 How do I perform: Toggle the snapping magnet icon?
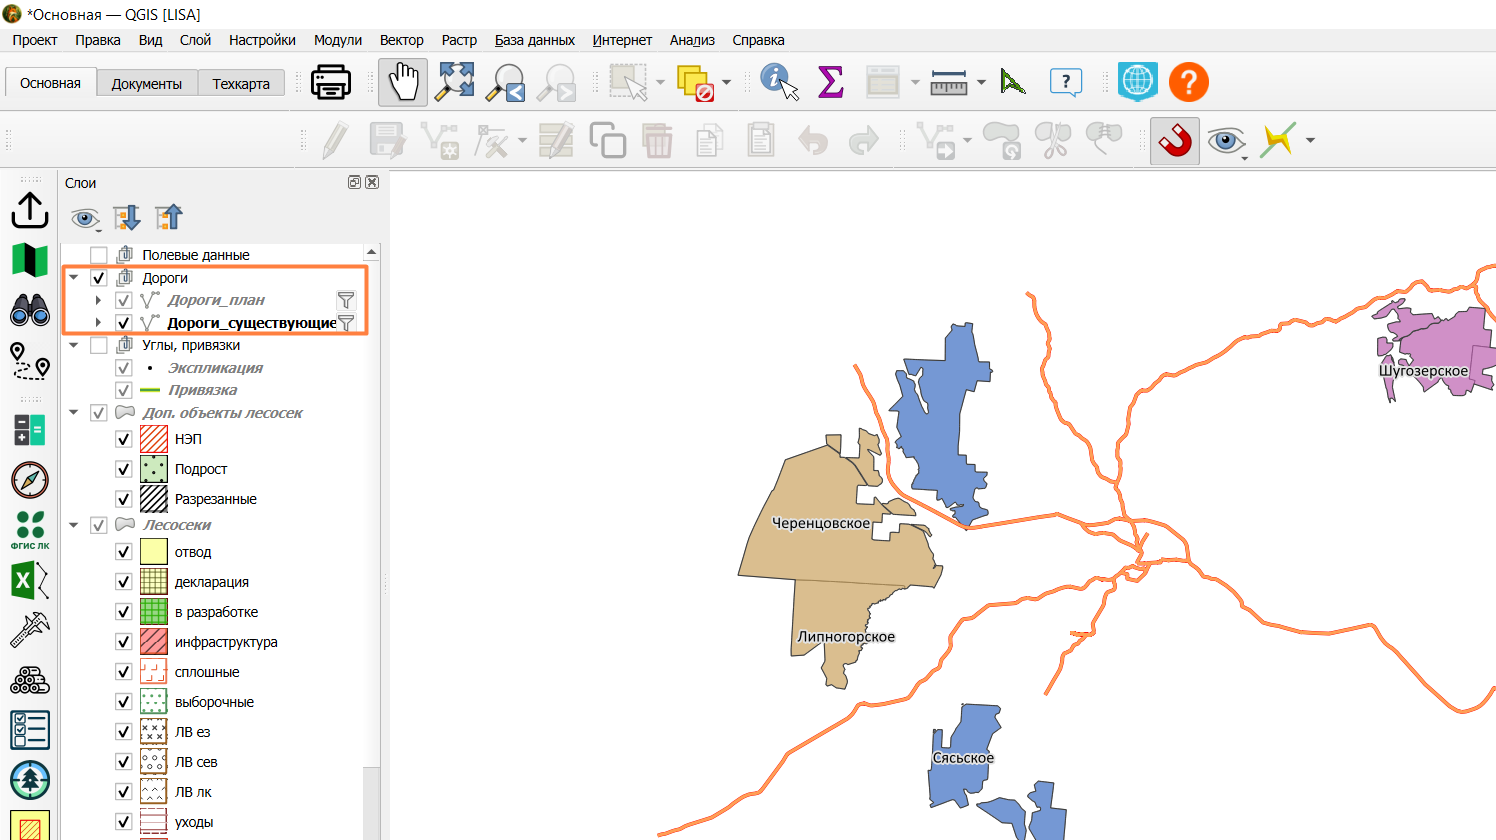pyautogui.click(x=1175, y=141)
